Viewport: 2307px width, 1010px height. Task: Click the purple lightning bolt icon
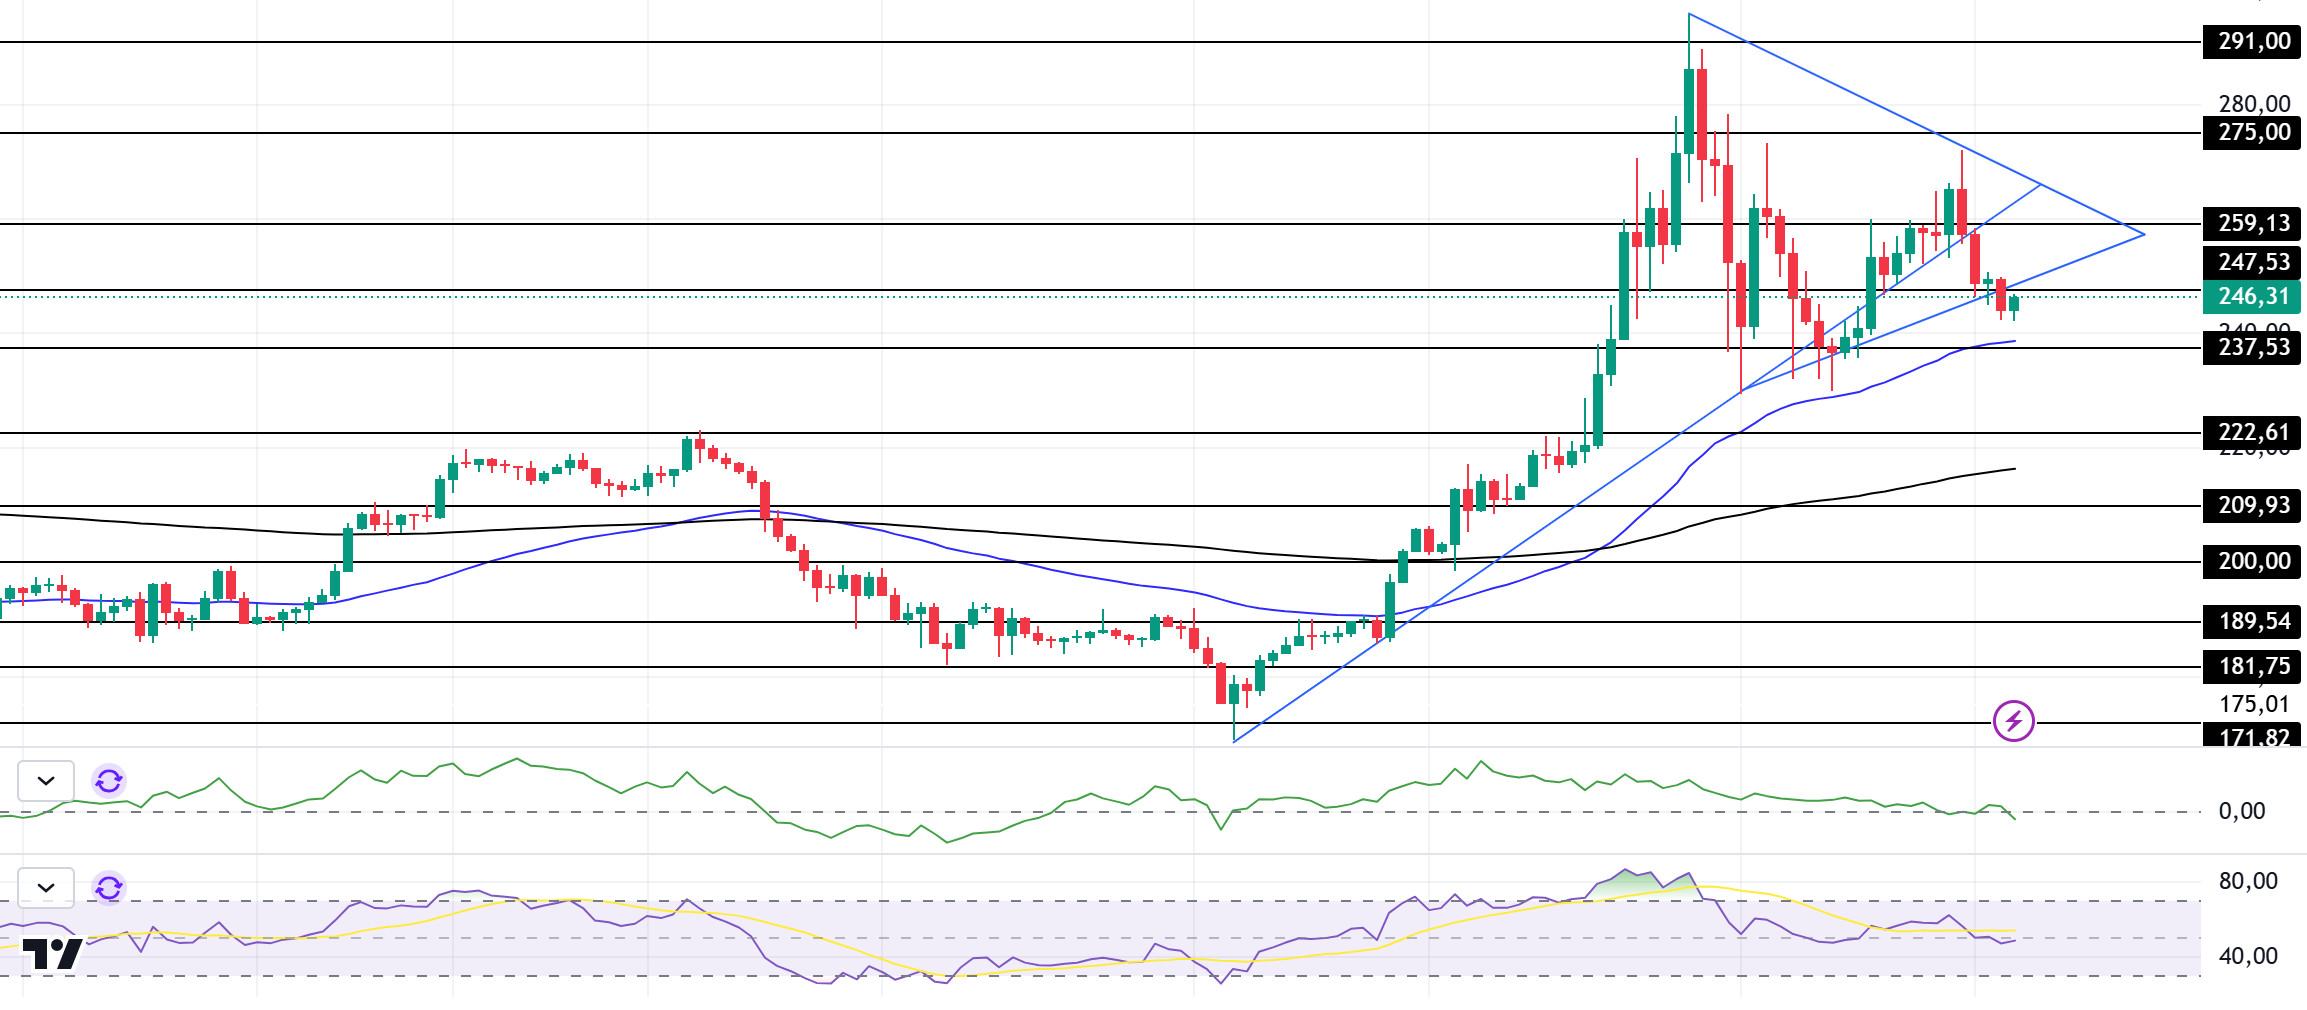[2013, 721]
